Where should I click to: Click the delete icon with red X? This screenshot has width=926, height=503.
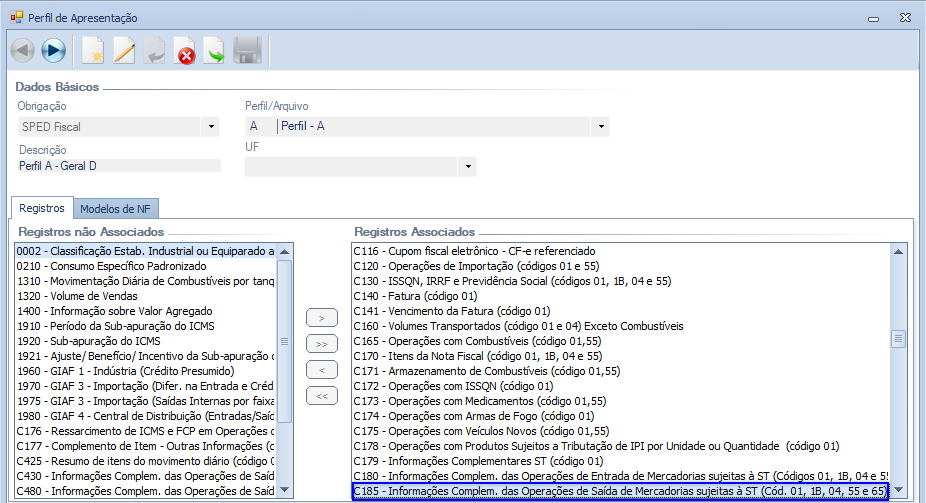tap(185, 50)
